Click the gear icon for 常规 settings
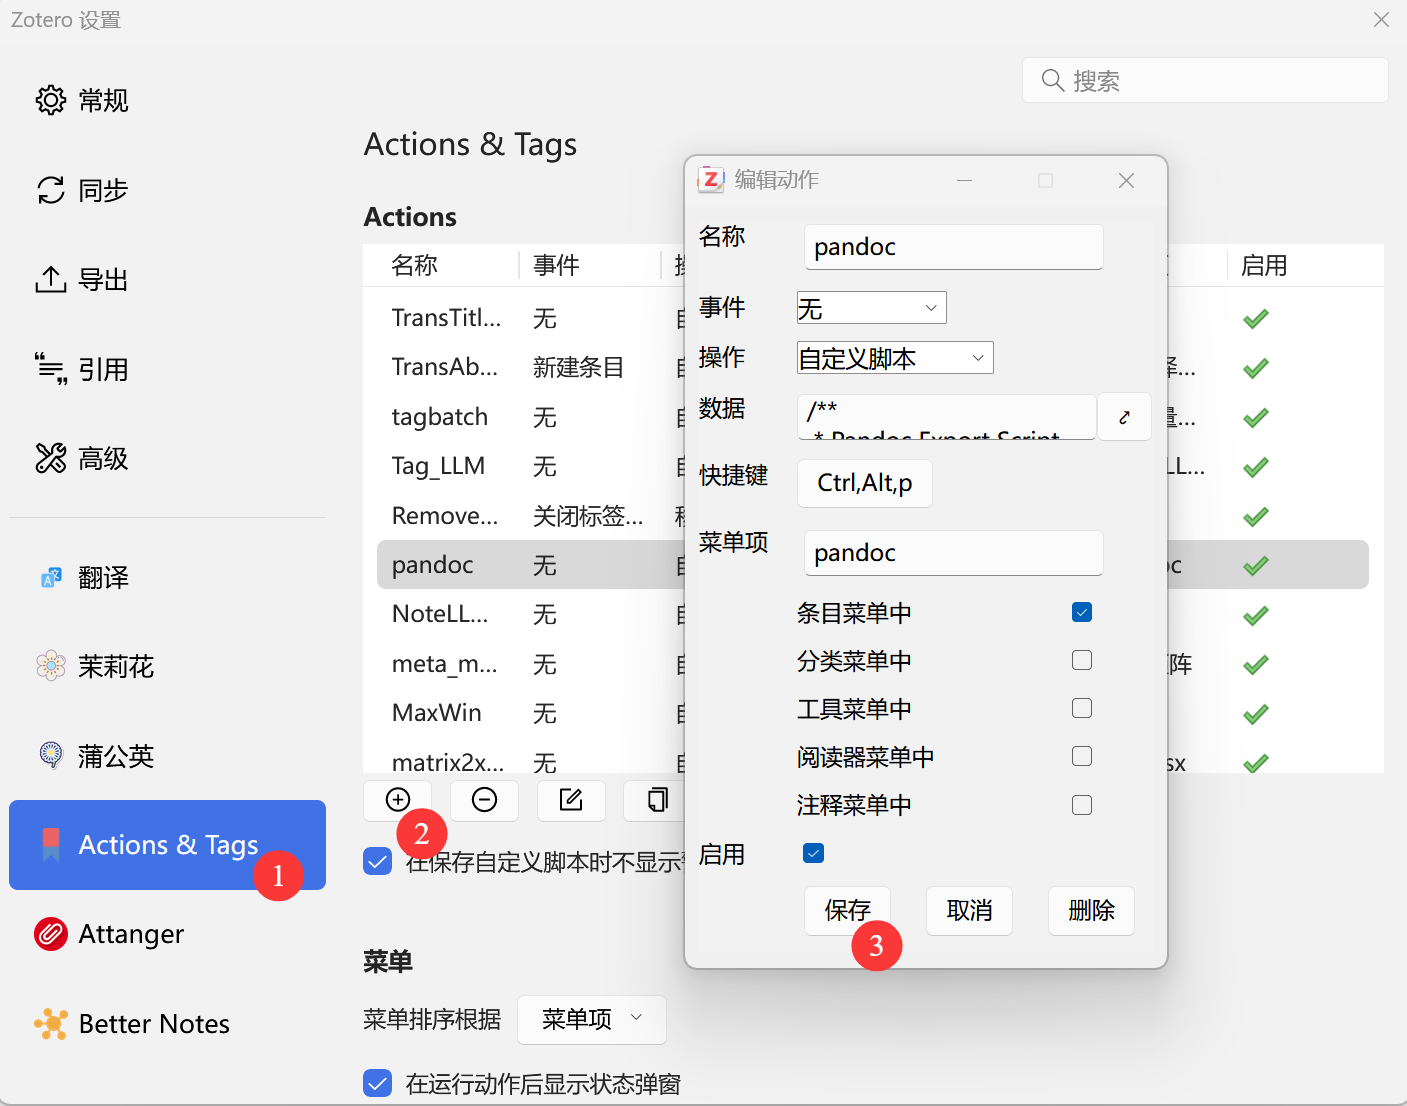The image size is (1407, 1106). (x=51, y=100)
